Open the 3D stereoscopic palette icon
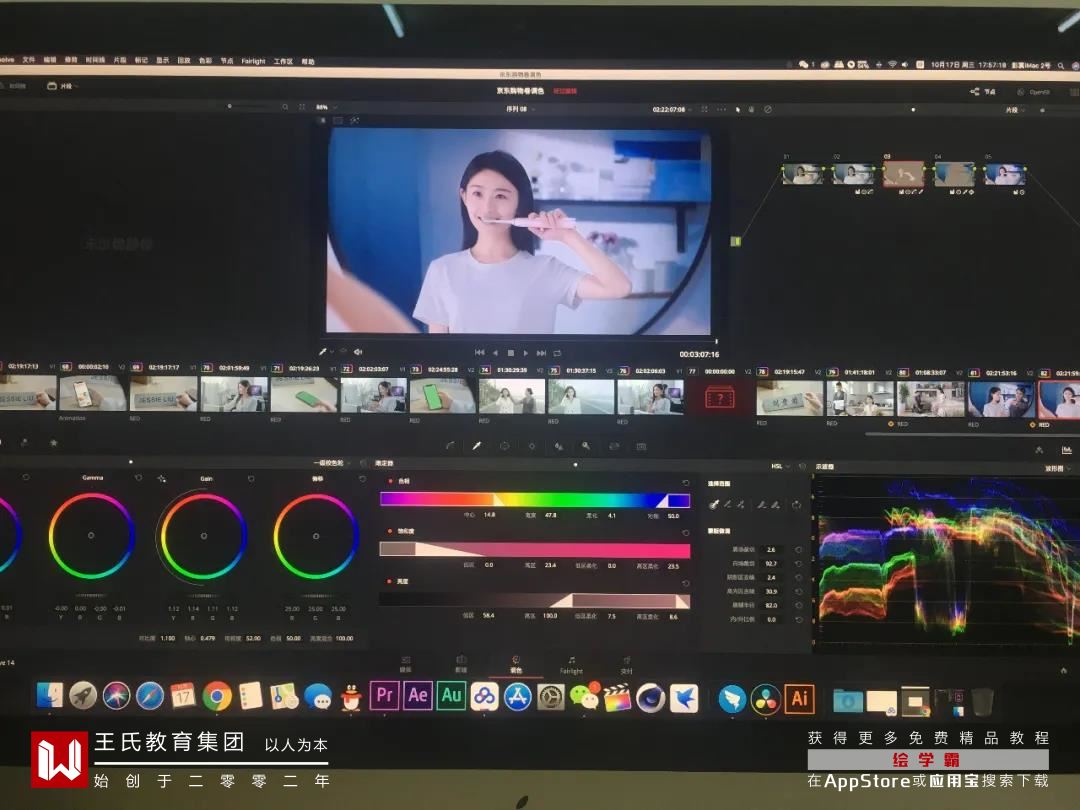 point(641,446)
